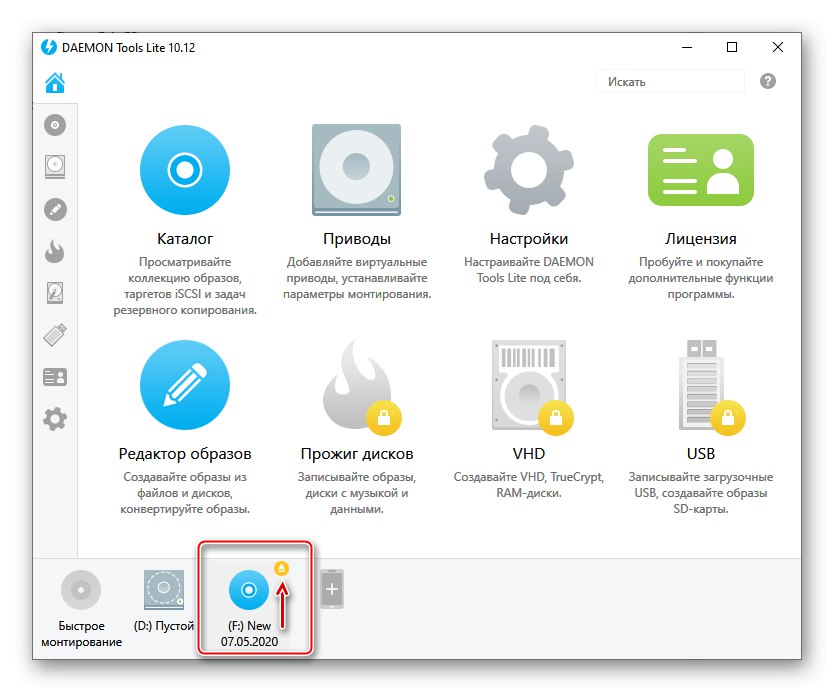Image resolution: width=834 pixels, height=692 pixels.
Task: Close the DAEMON Tools window
Action: (778, 47)
